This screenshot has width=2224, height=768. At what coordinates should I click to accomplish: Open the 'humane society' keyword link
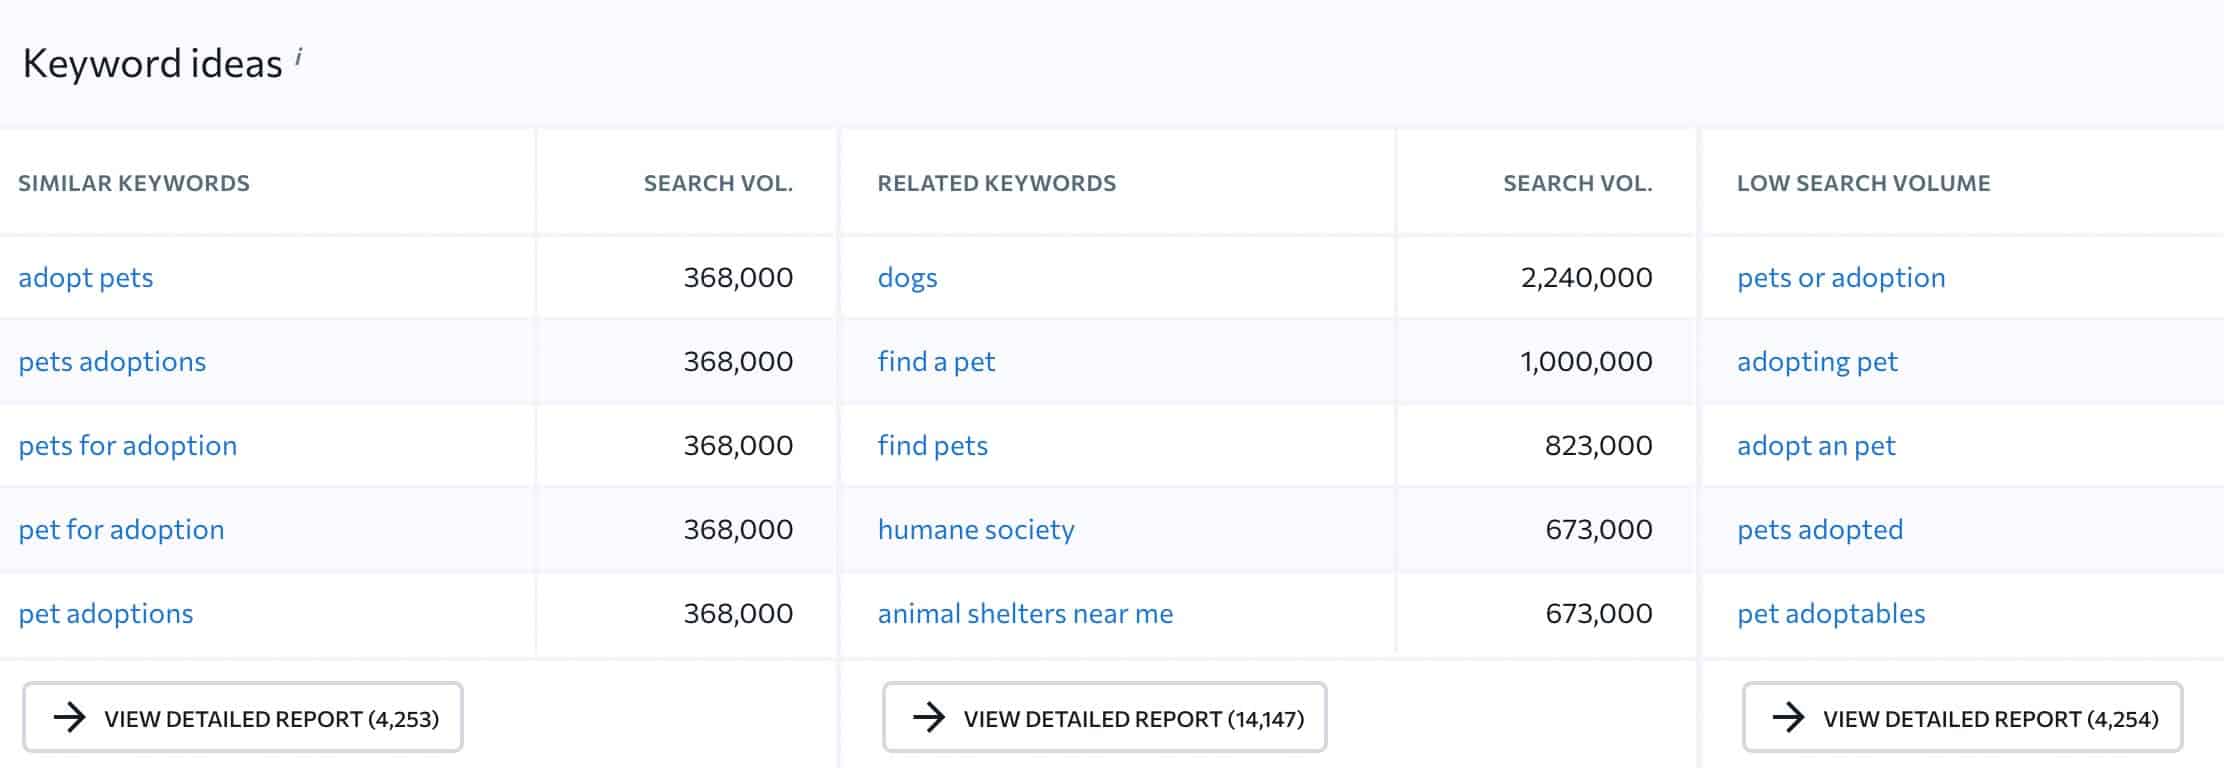click(976, 529)
